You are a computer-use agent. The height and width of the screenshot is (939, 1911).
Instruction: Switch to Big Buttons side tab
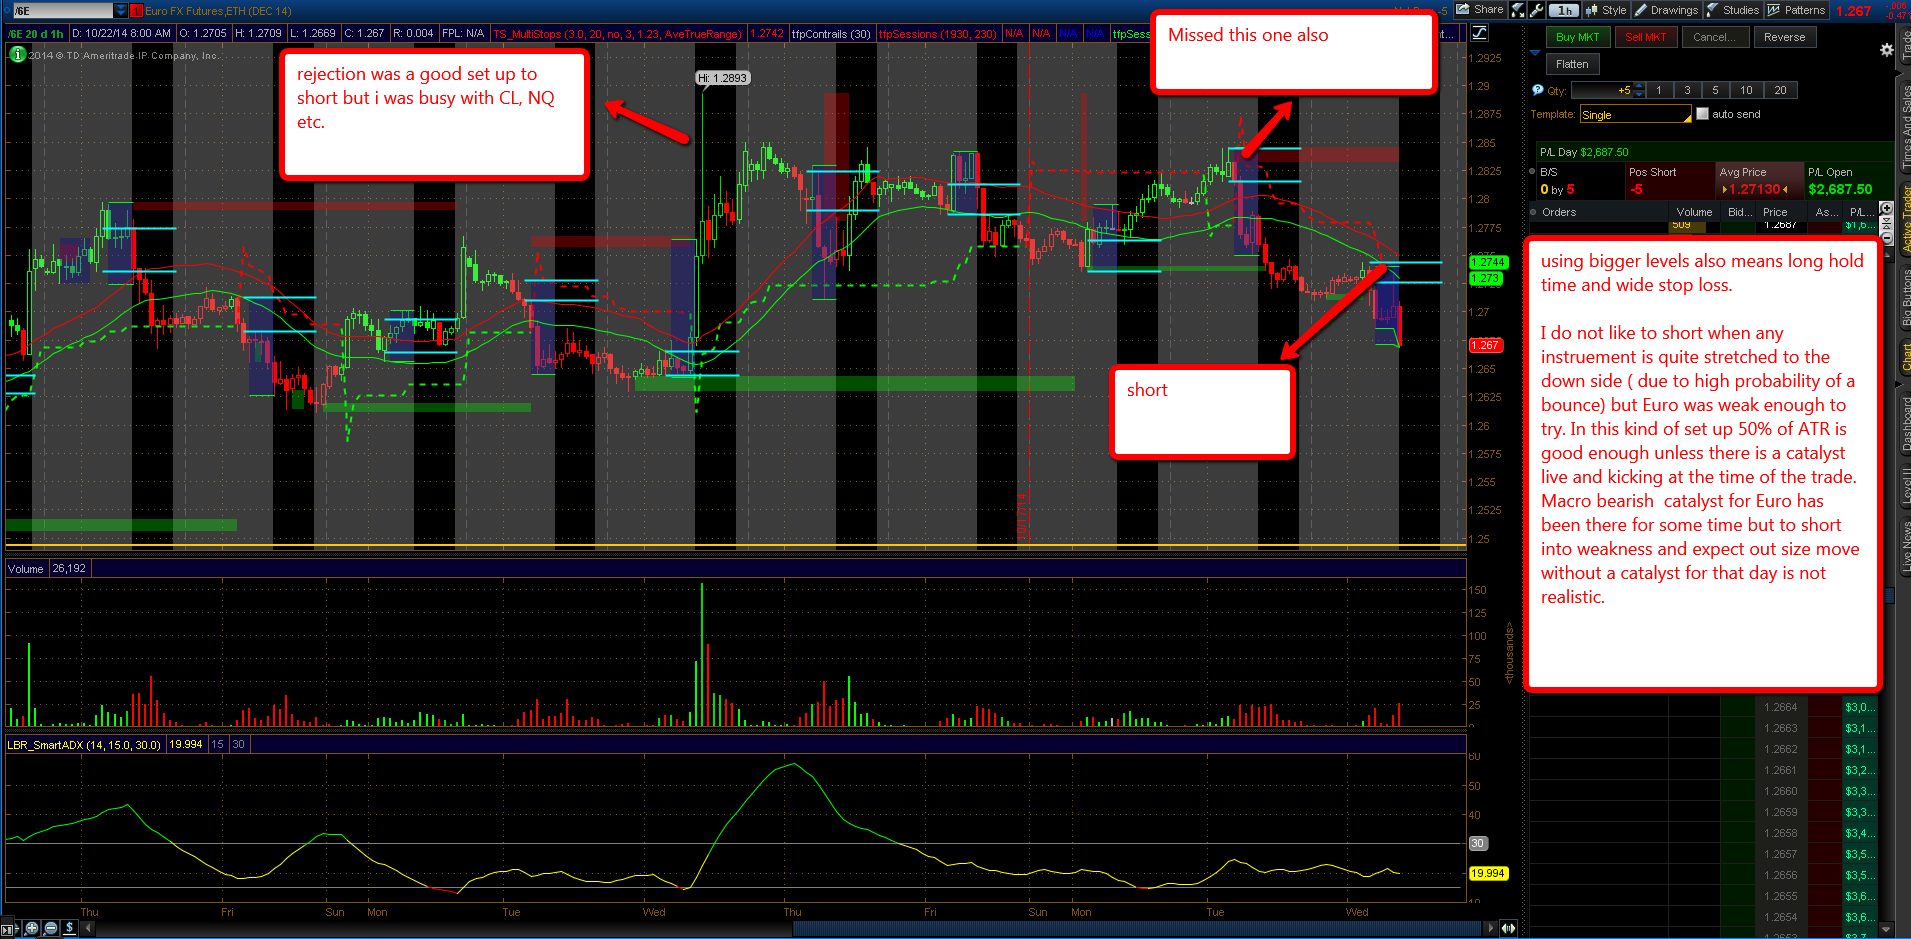point(1904,298)
